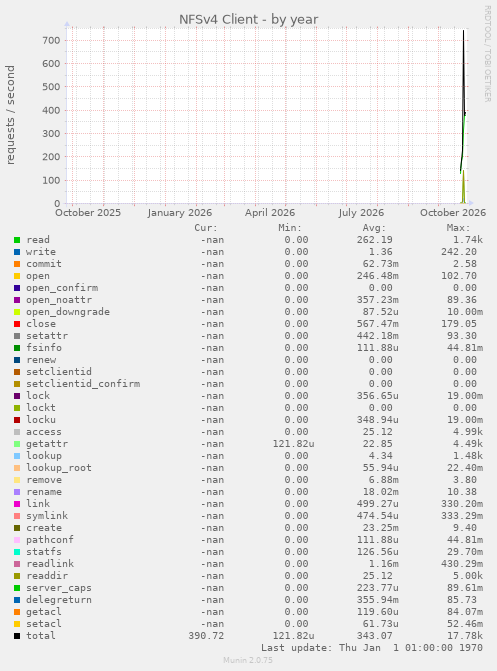Click the 'setclientid_confirm' legend label
Image resolution: width=497 pixels, height=671 pixels.
(x=83, y=384)
